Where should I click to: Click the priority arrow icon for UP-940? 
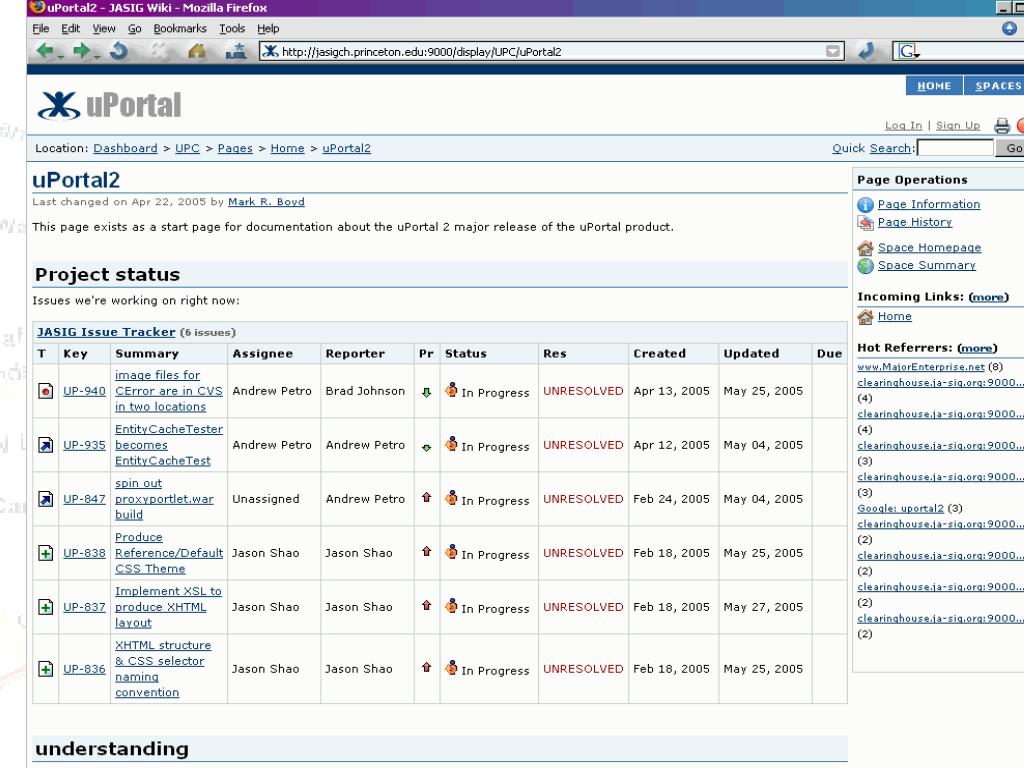tap(426, 392)
